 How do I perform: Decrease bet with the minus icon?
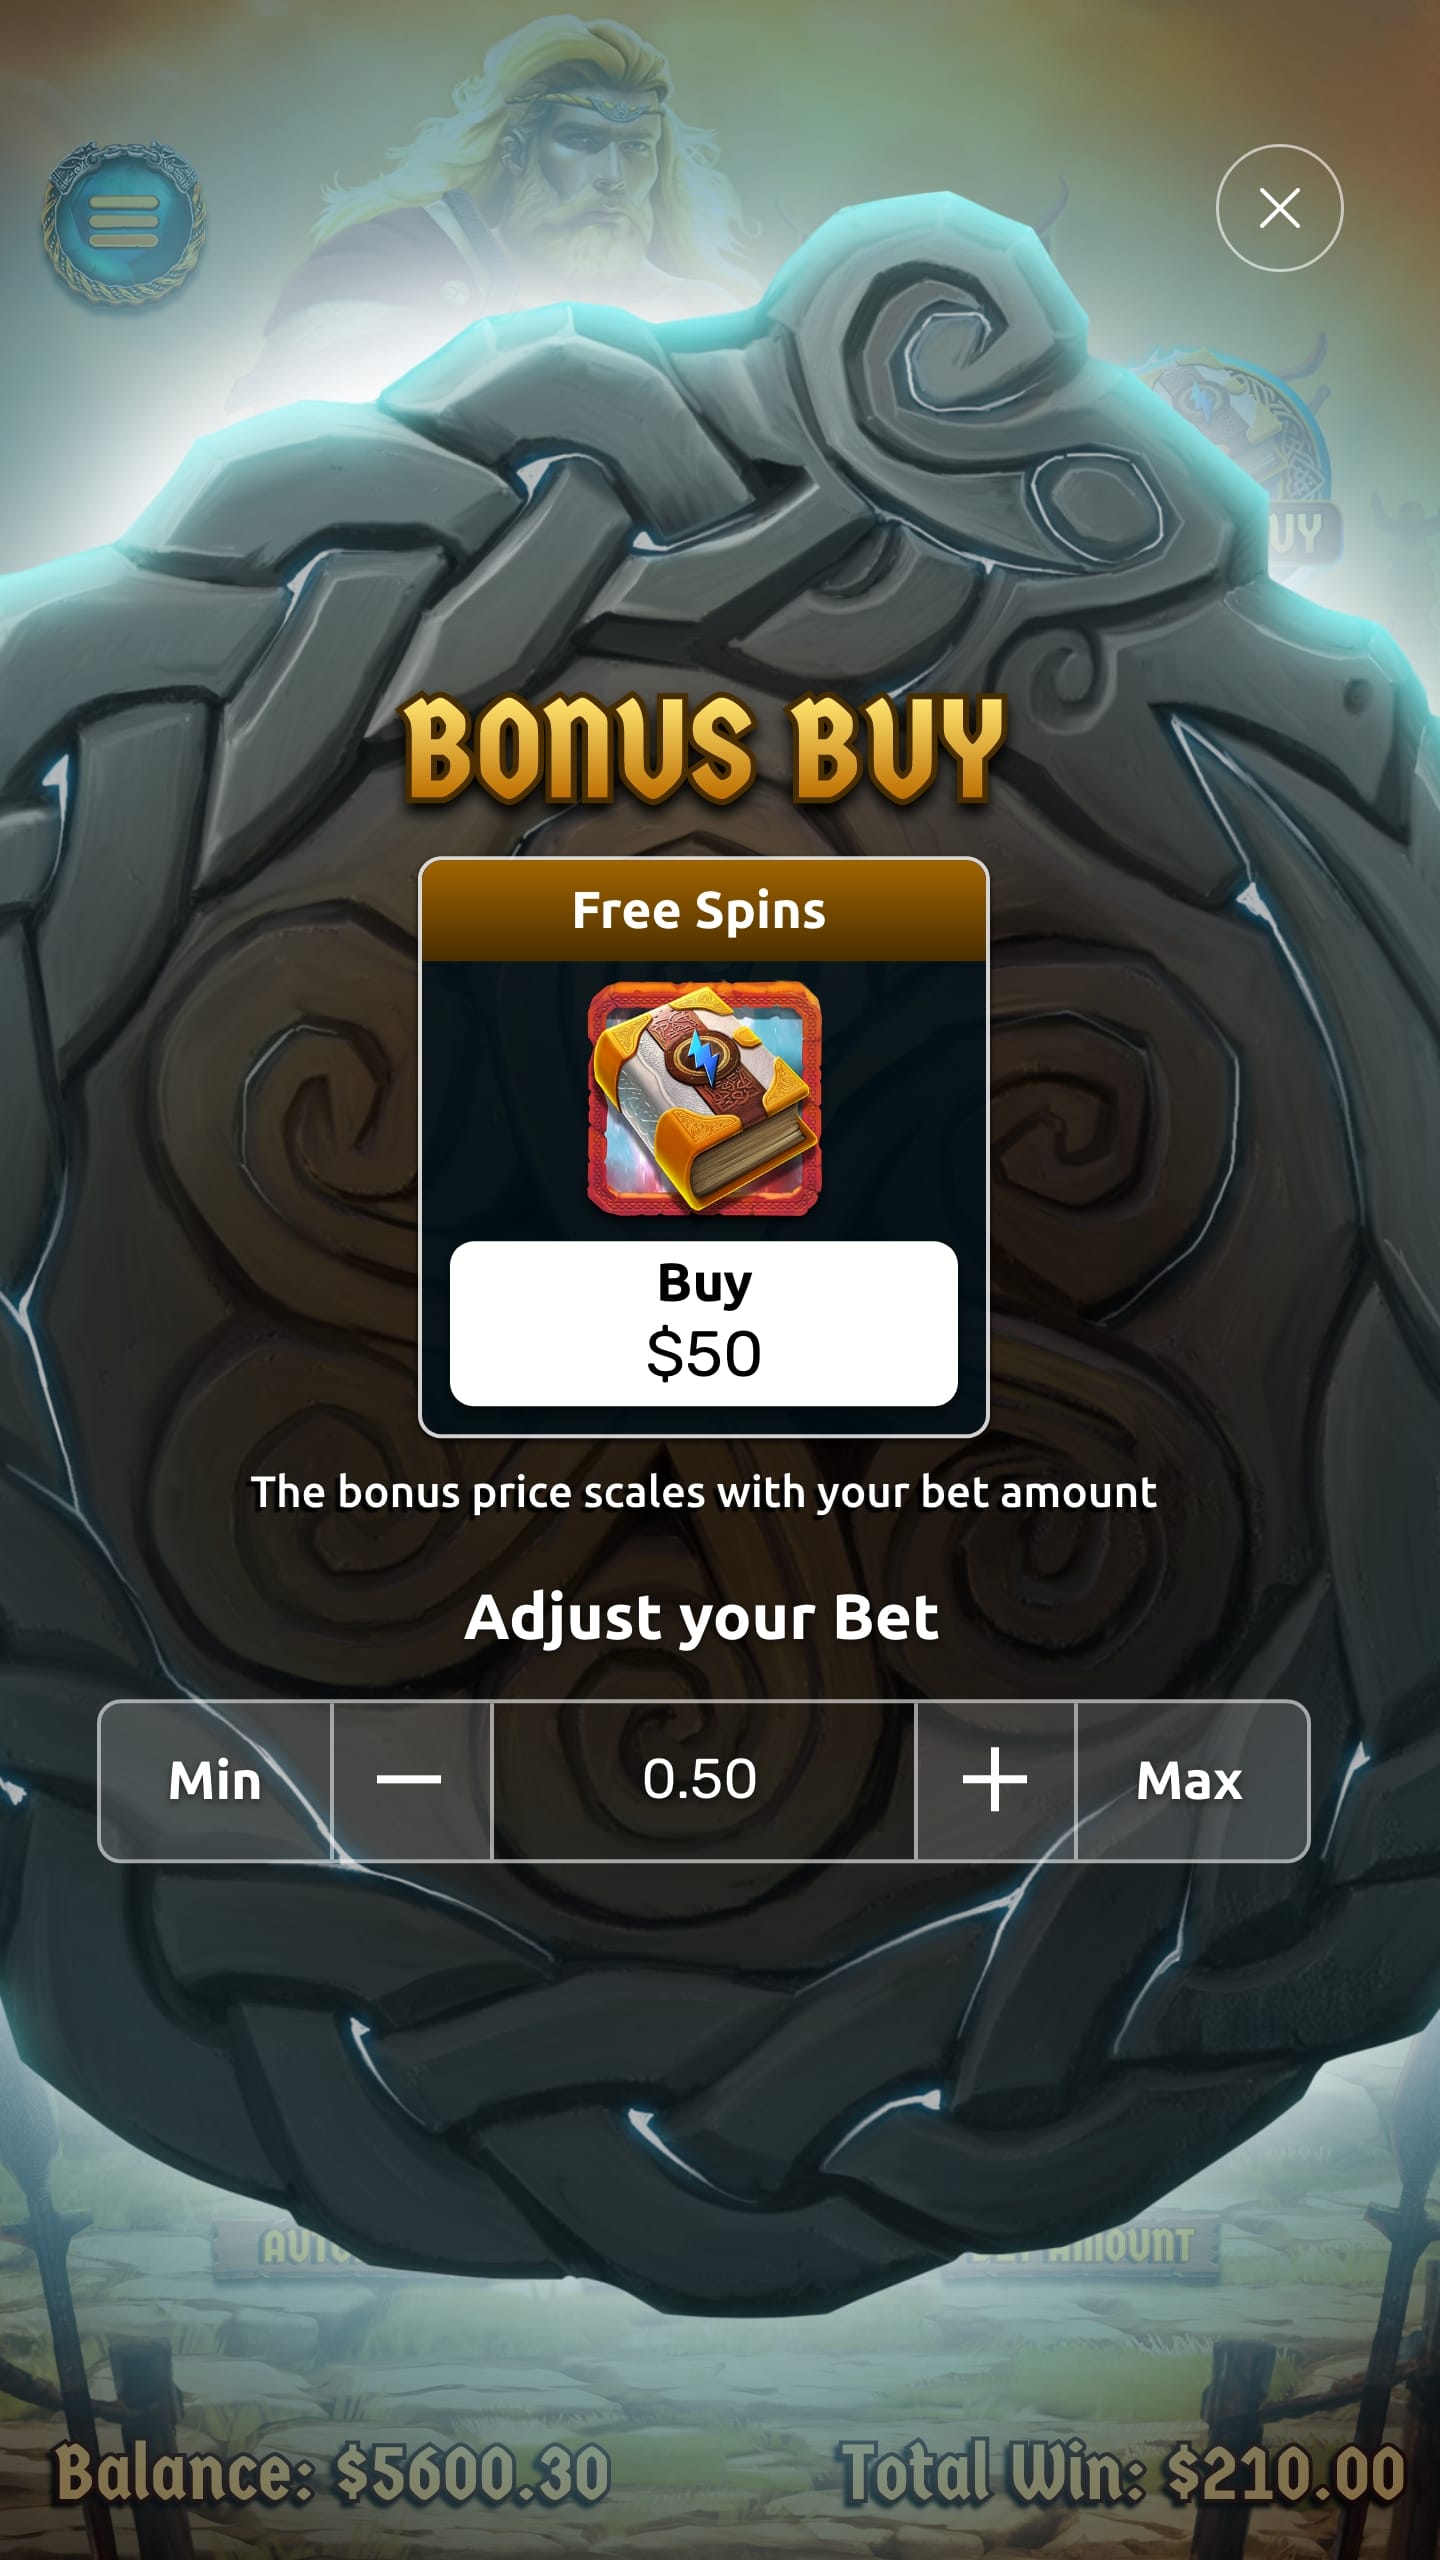point(411,1781)
